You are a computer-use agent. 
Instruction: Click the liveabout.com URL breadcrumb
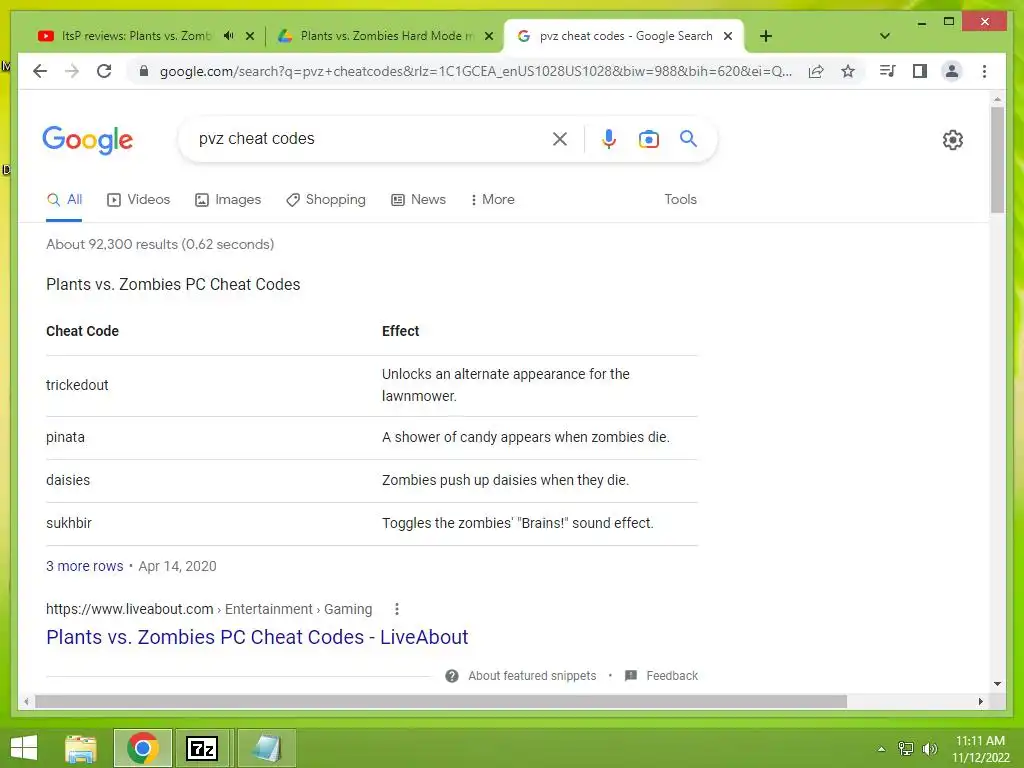coord(209,609)
